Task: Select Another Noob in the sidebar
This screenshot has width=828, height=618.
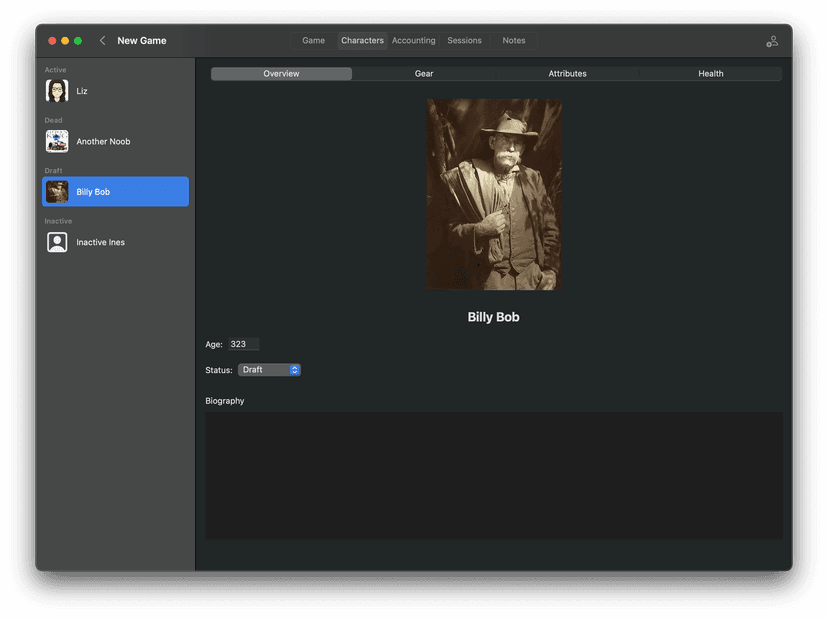Action: click(115, 142)
